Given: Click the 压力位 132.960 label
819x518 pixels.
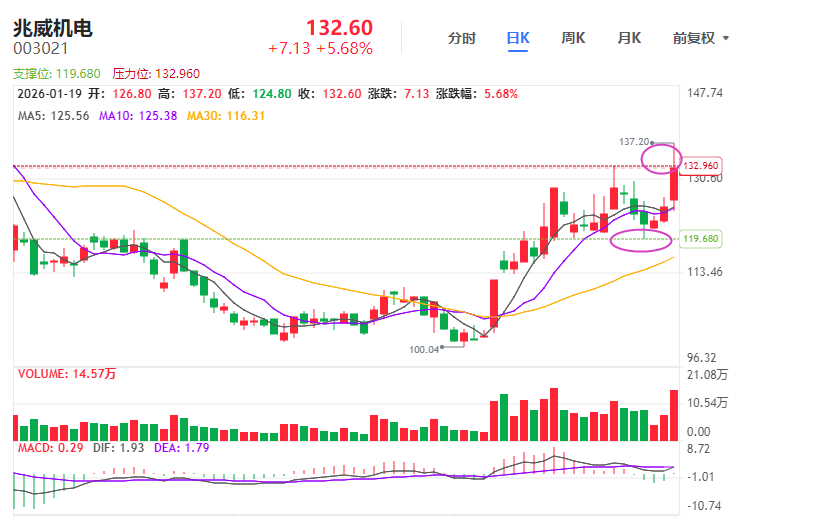Looking at the screenshot, I should pos(156,74).
